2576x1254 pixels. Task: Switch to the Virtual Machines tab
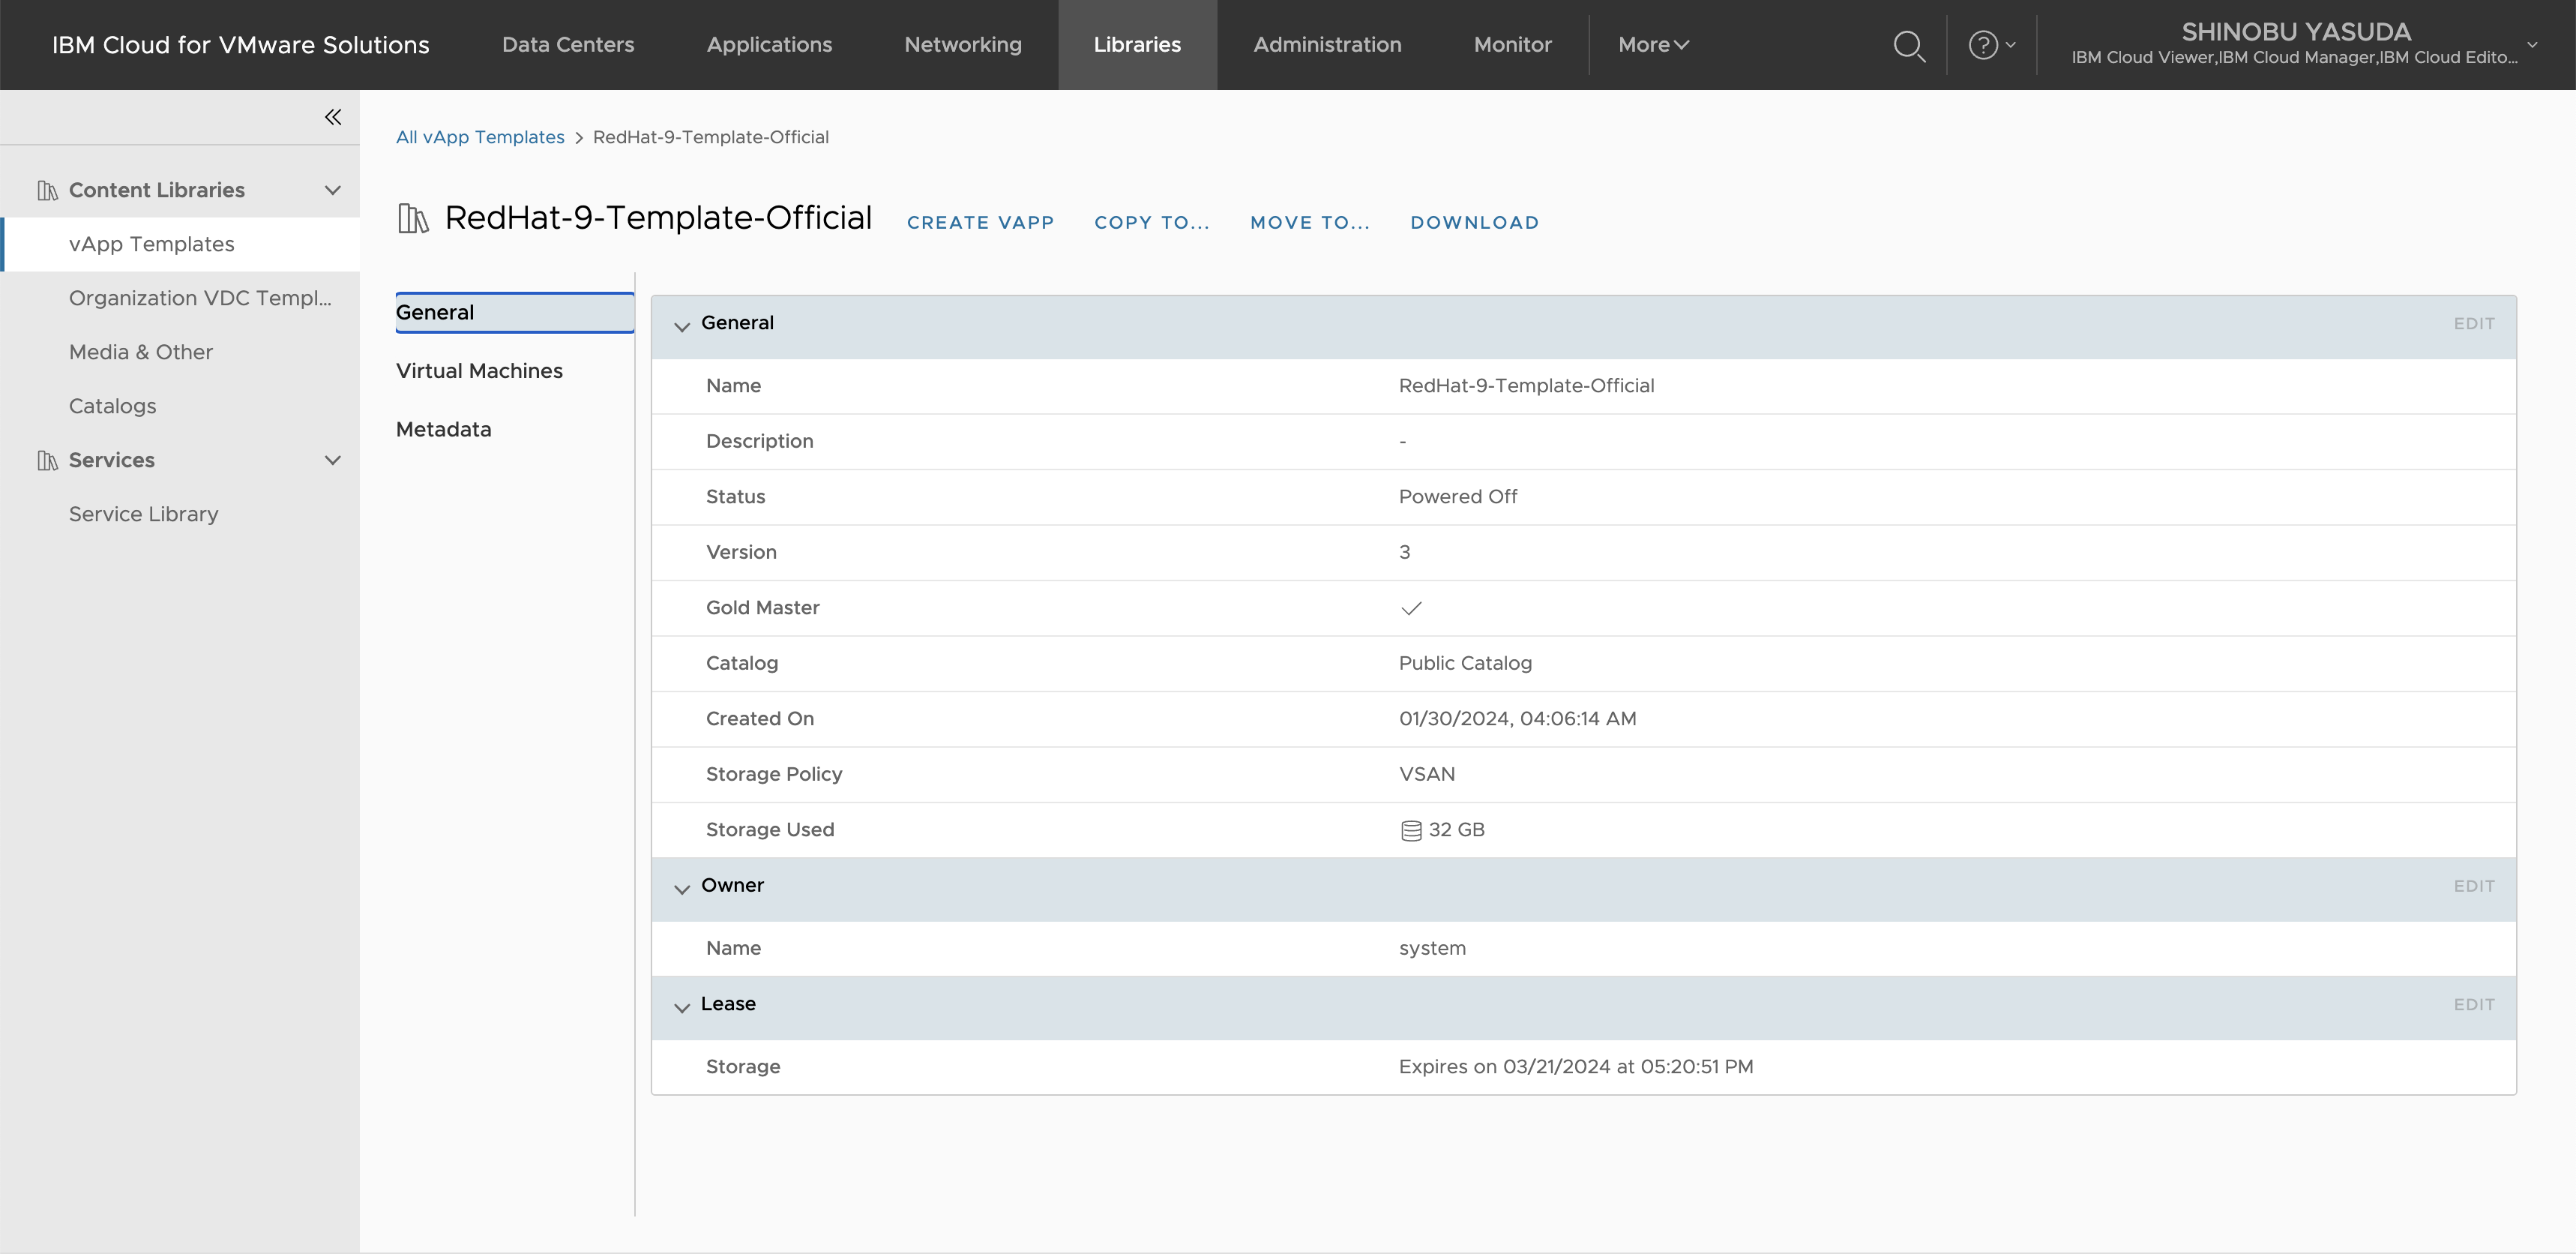(x=479, y=371)
